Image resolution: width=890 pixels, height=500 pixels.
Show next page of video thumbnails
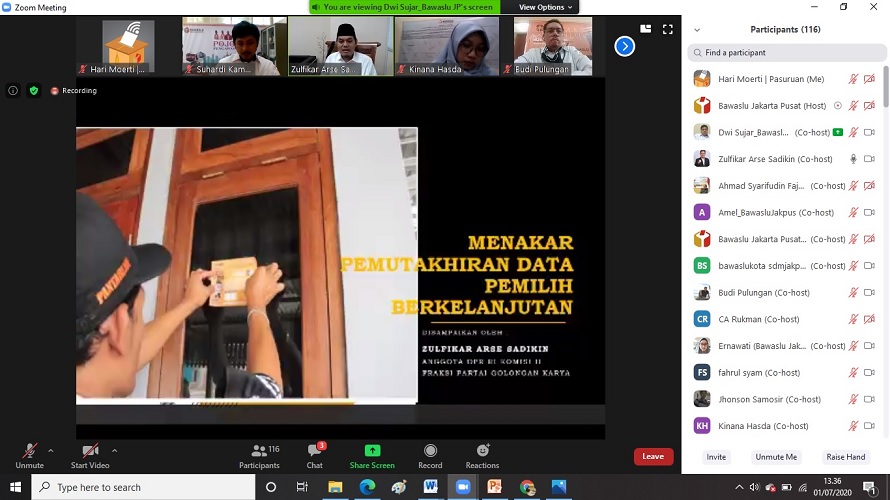[x=624, y=46]
